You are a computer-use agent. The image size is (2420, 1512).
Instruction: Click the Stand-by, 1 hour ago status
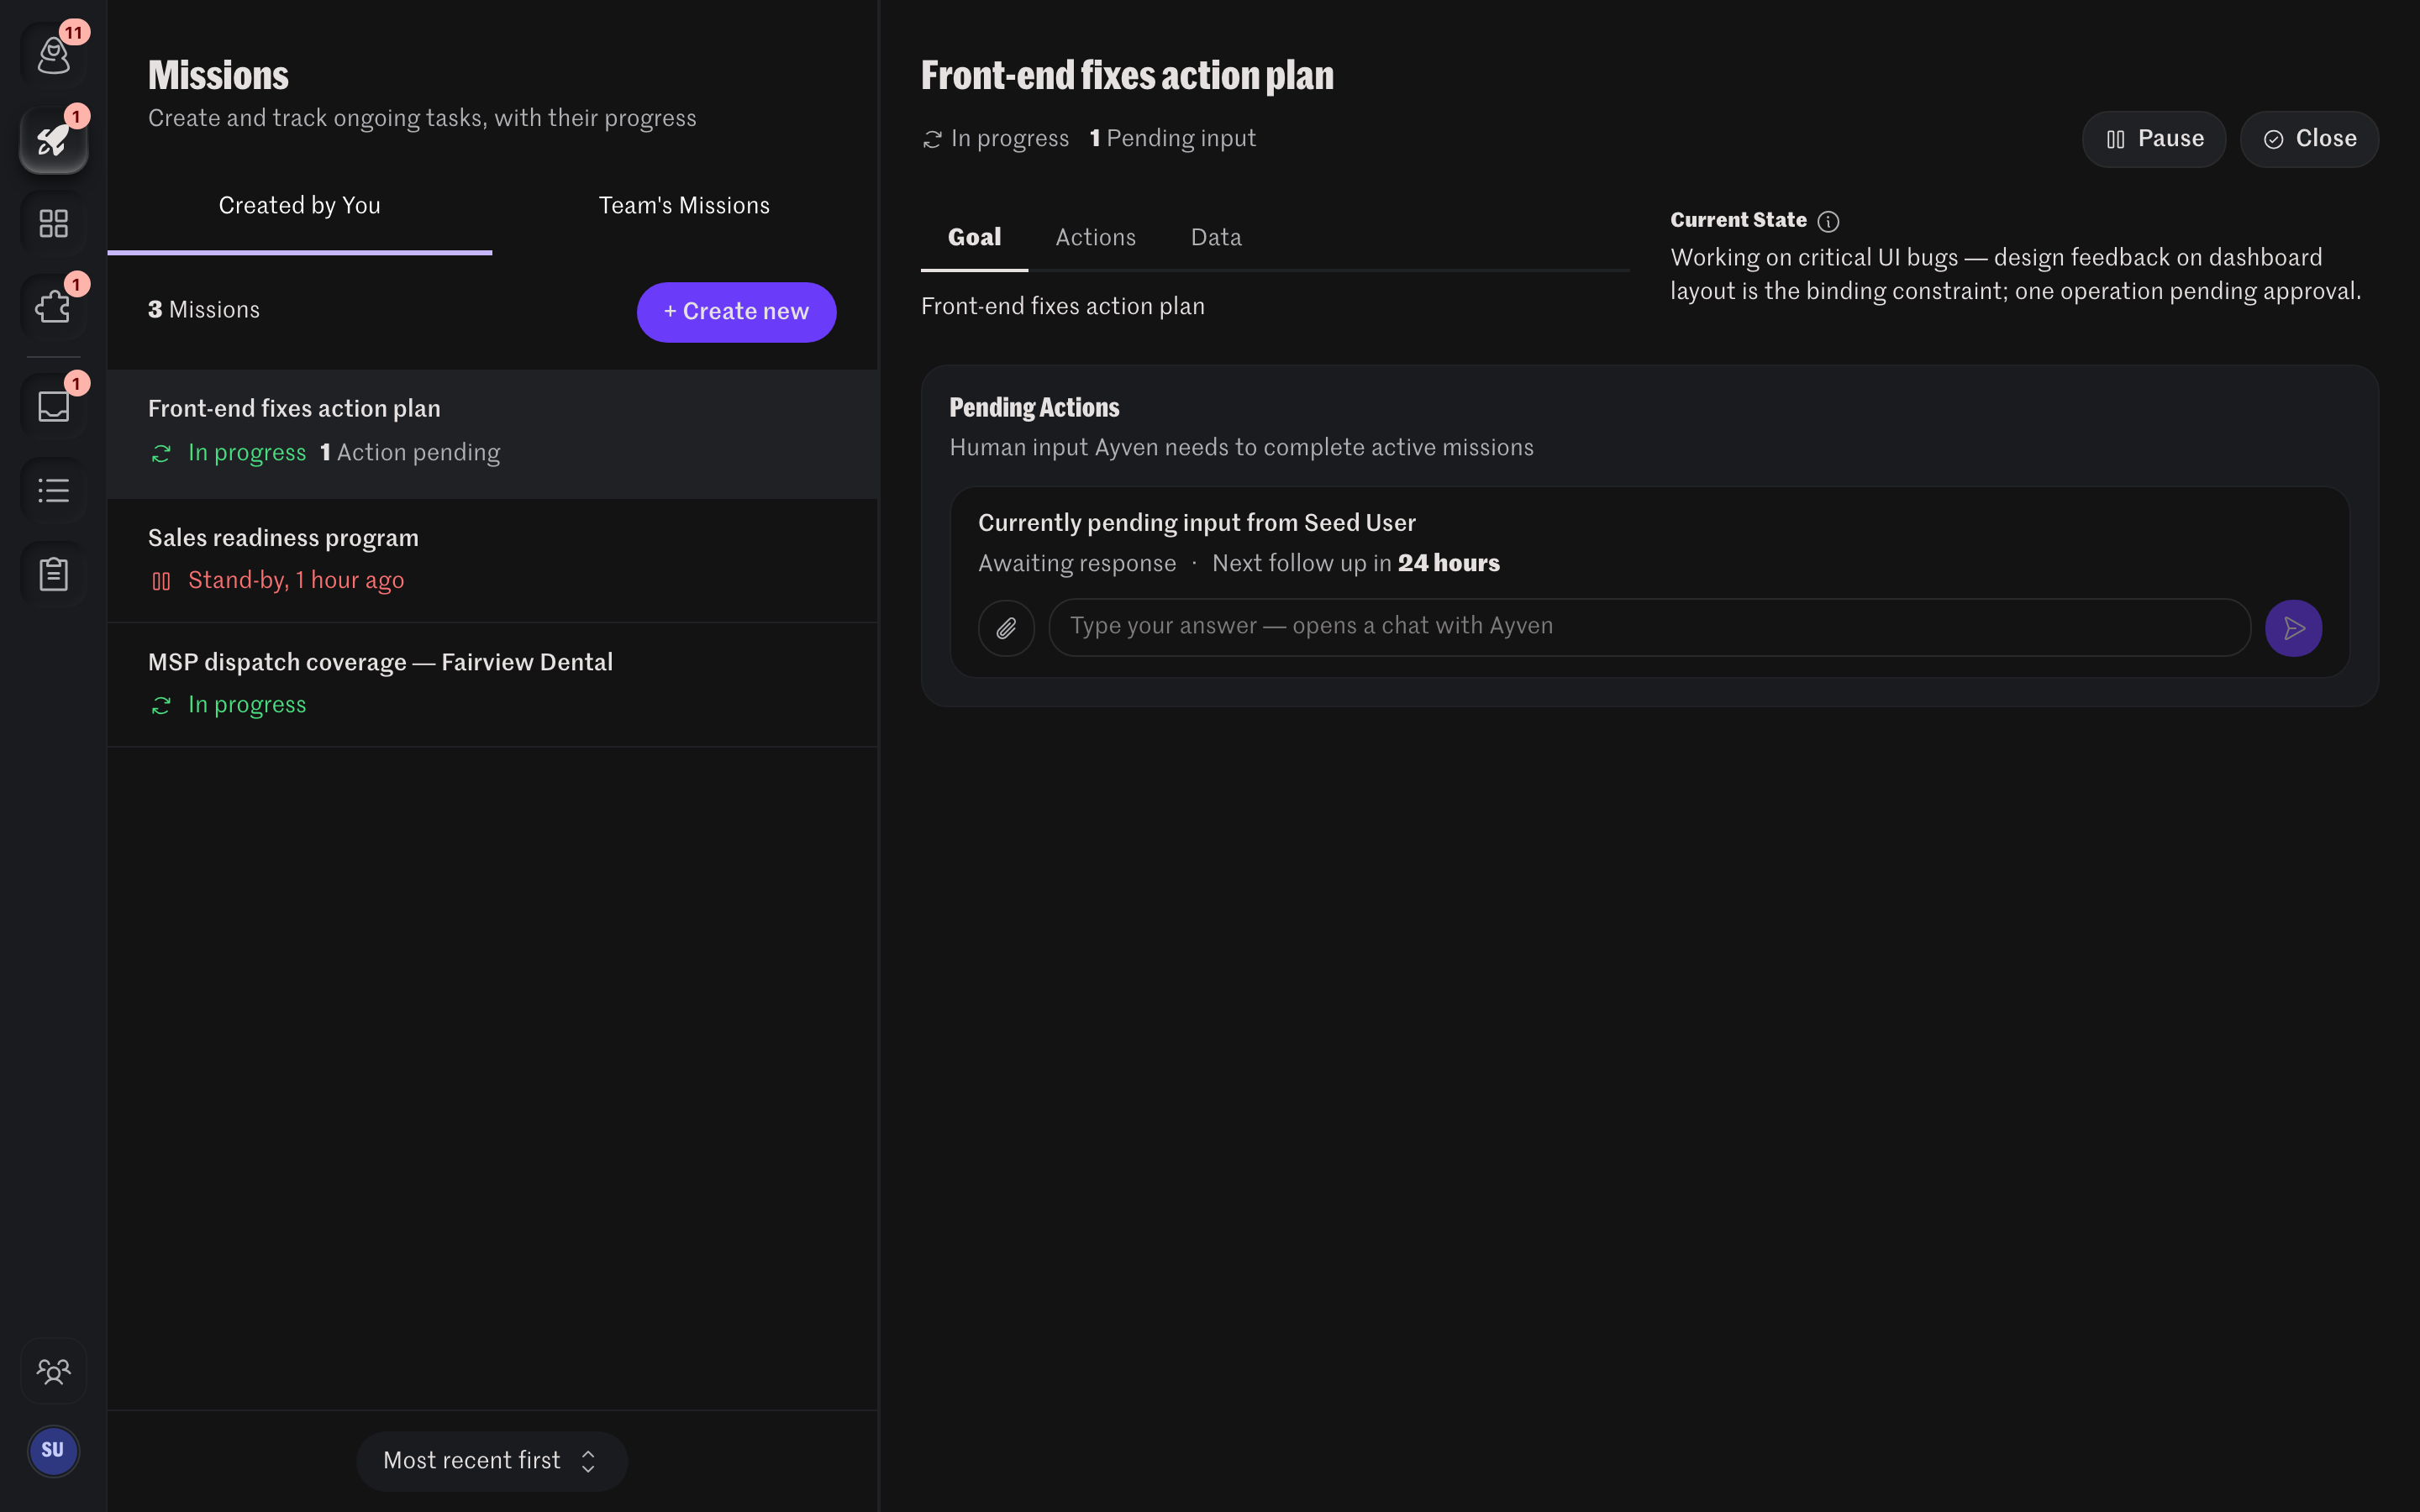(x=296, y=581)
